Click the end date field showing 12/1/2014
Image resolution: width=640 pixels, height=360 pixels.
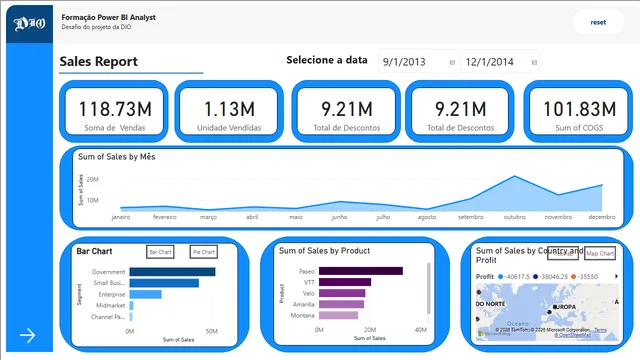[500, 62]
